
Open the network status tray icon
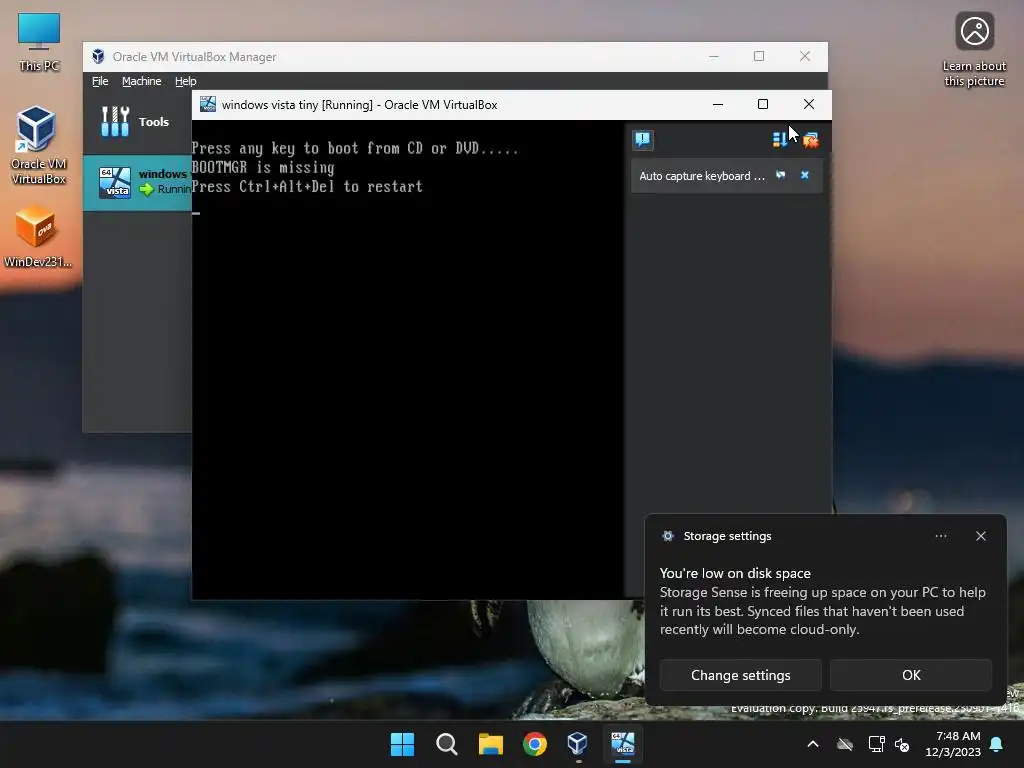tap(876, 744)
